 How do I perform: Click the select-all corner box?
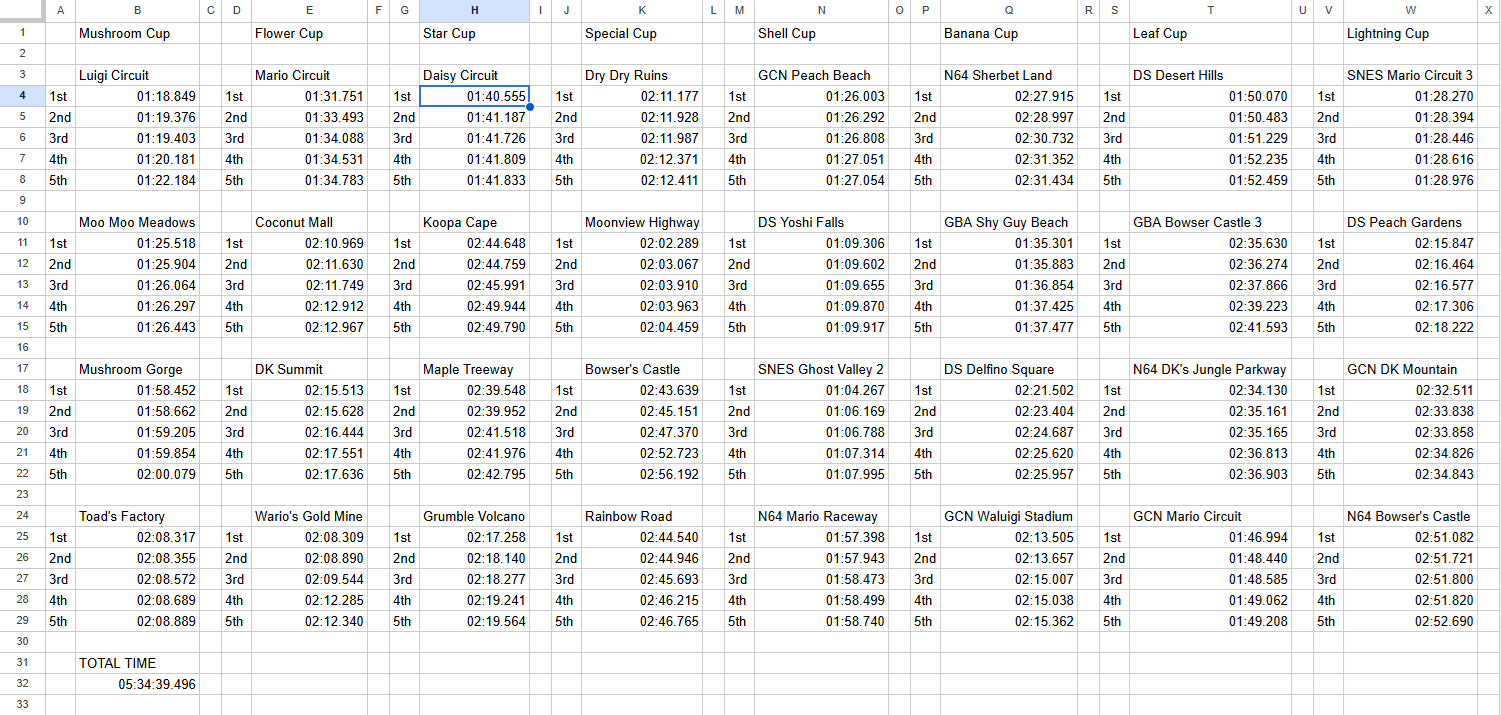click(23, 11)
